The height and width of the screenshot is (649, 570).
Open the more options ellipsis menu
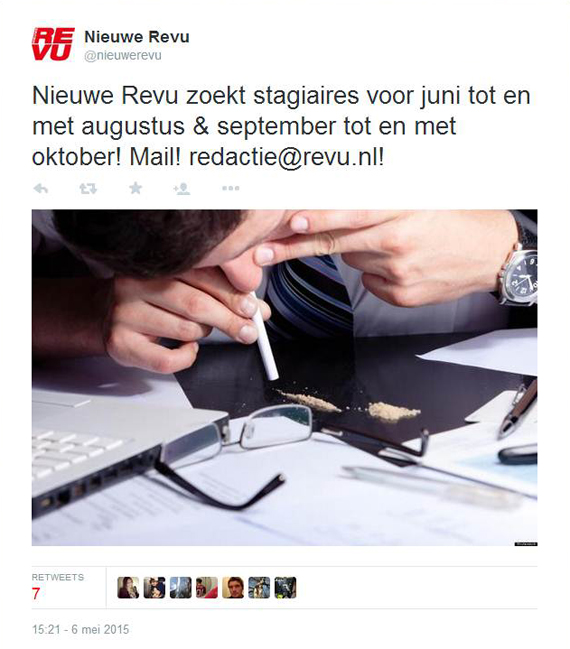(231, 188)
